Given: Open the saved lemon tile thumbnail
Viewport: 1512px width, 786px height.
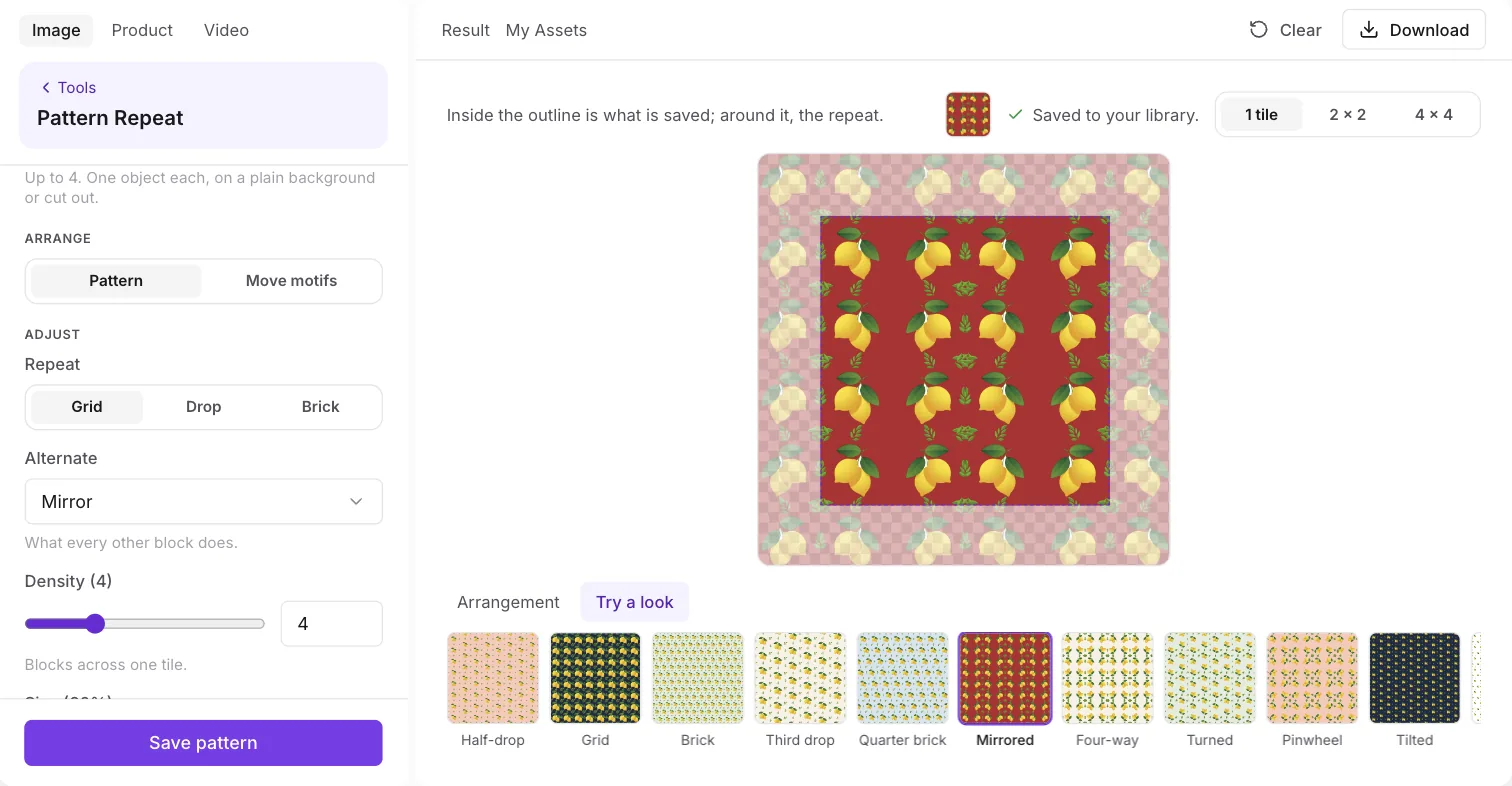Looking at the screenshot, I should [x=968, y=115].
